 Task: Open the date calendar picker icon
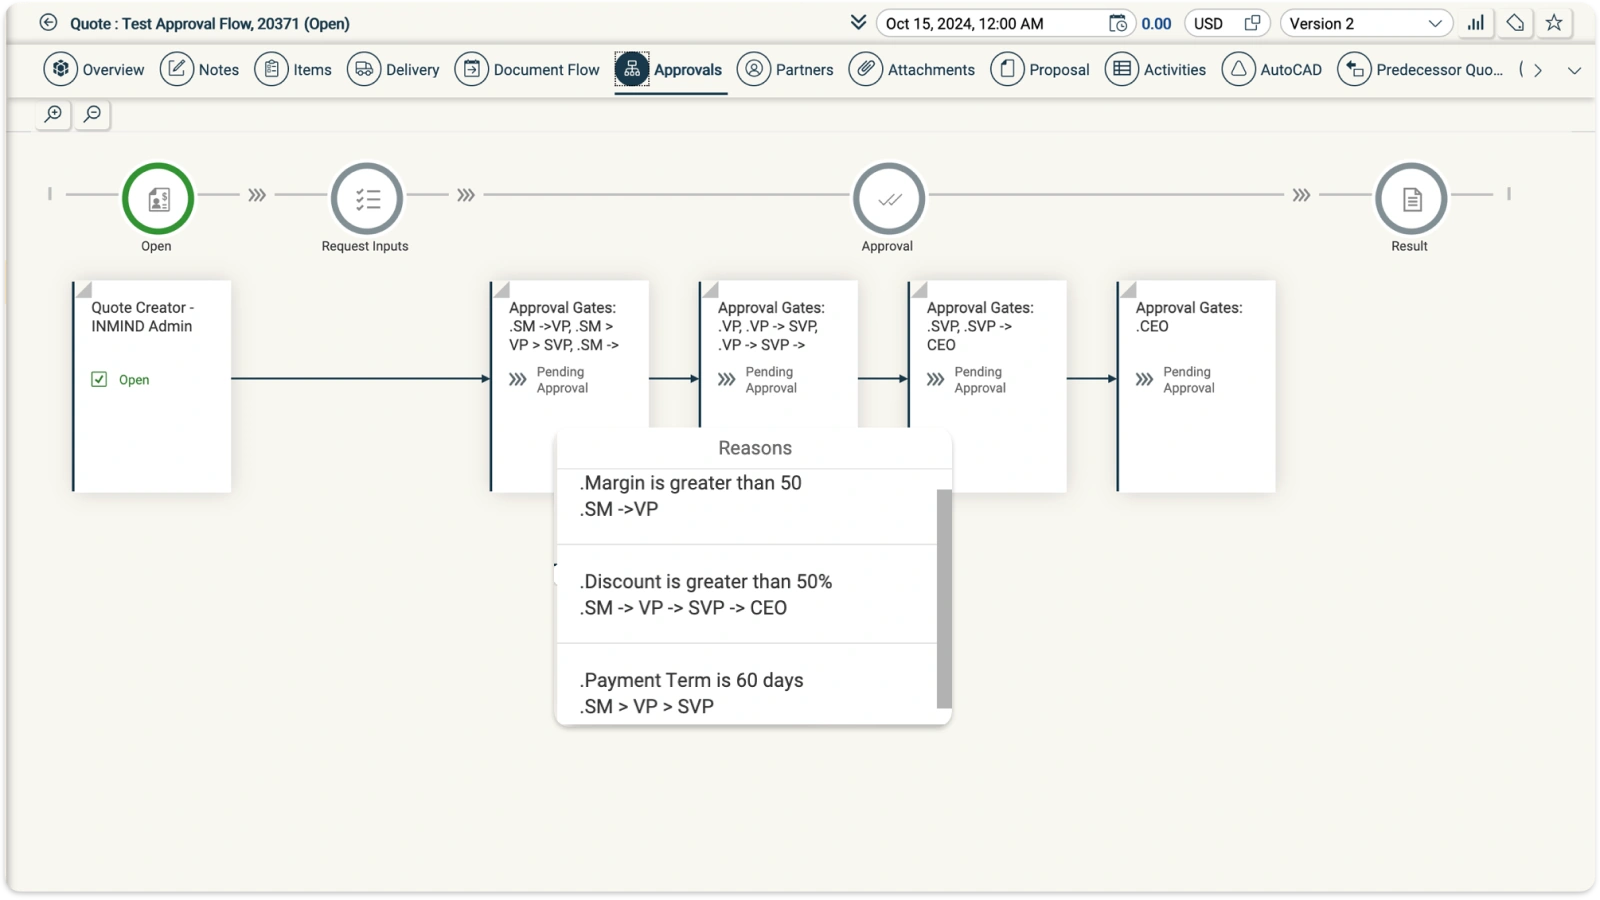1118,23
